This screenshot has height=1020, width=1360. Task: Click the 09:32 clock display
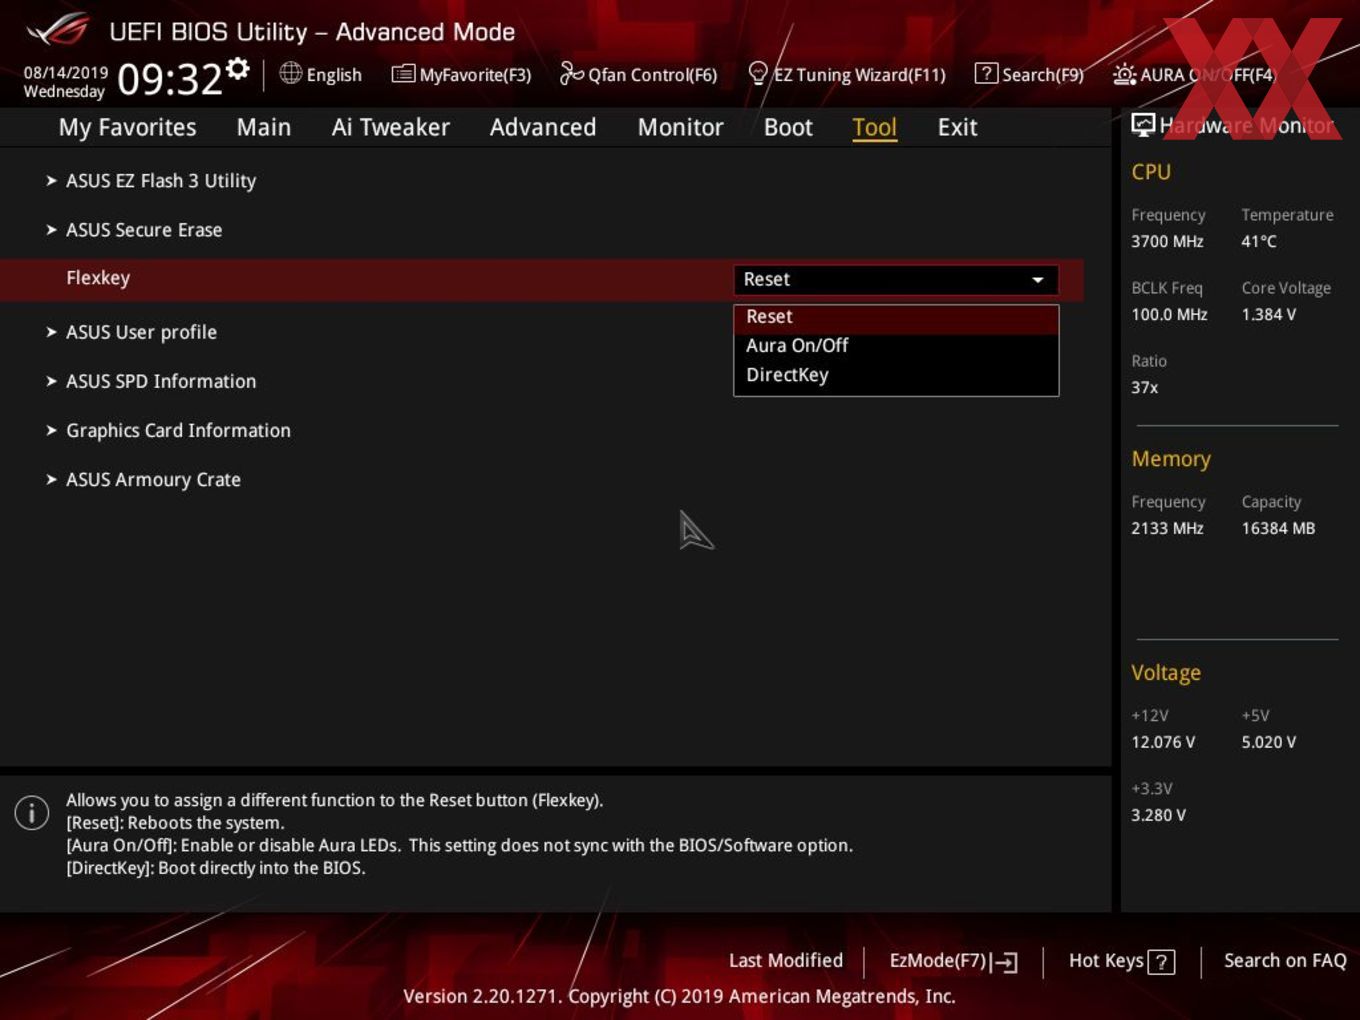pyautogui.click(x=170, y=79)
